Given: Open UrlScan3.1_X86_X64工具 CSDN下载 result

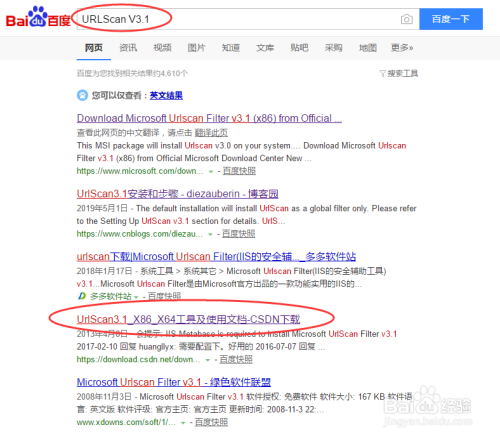Looking at the screenshot, I should click(188, 319).
